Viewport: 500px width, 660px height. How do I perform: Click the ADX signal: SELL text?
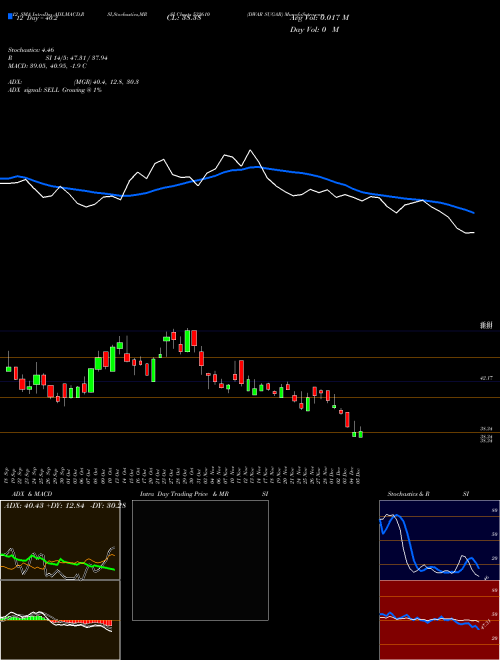tap(55, 90)
